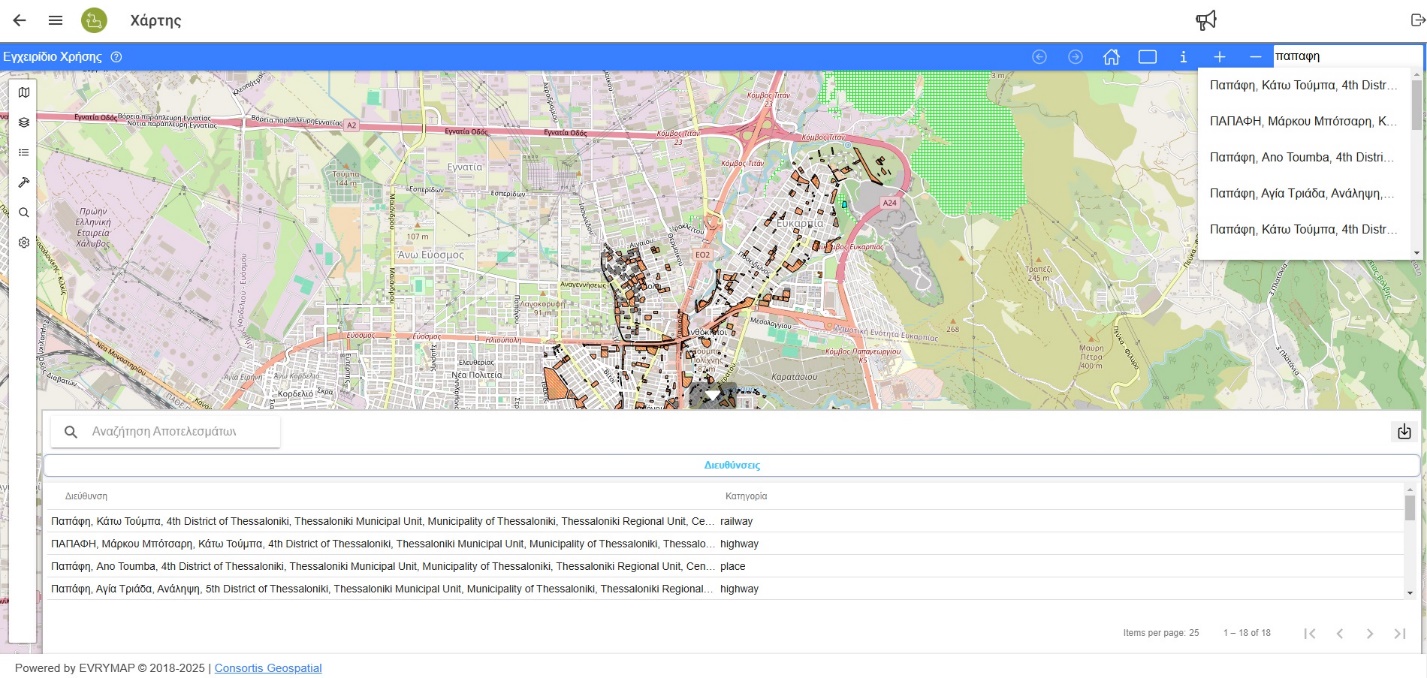
Task: Click the home extent icon
Action: (x=1111, y=57)
